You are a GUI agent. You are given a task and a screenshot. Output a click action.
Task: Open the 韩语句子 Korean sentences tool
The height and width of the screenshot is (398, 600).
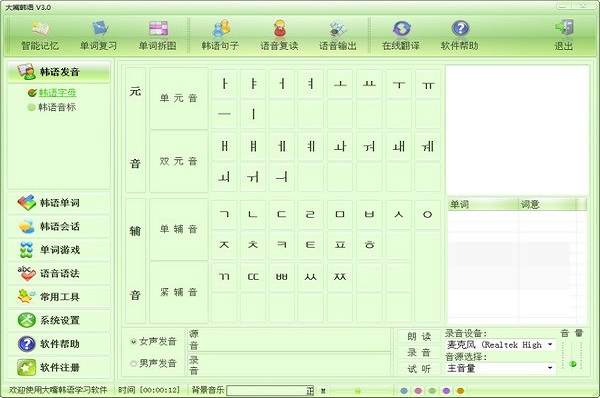pos(220,35)
